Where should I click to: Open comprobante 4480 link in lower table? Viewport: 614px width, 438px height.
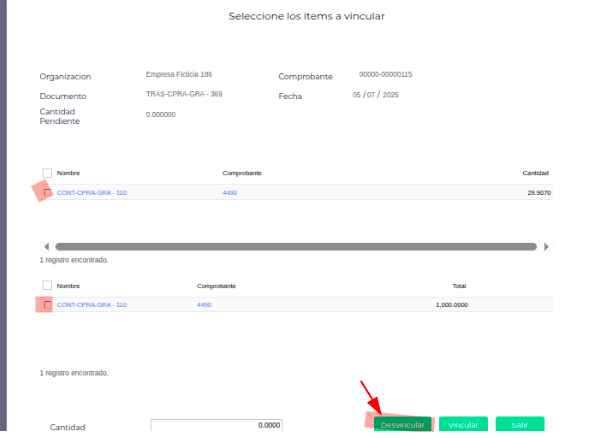(204, 304)
